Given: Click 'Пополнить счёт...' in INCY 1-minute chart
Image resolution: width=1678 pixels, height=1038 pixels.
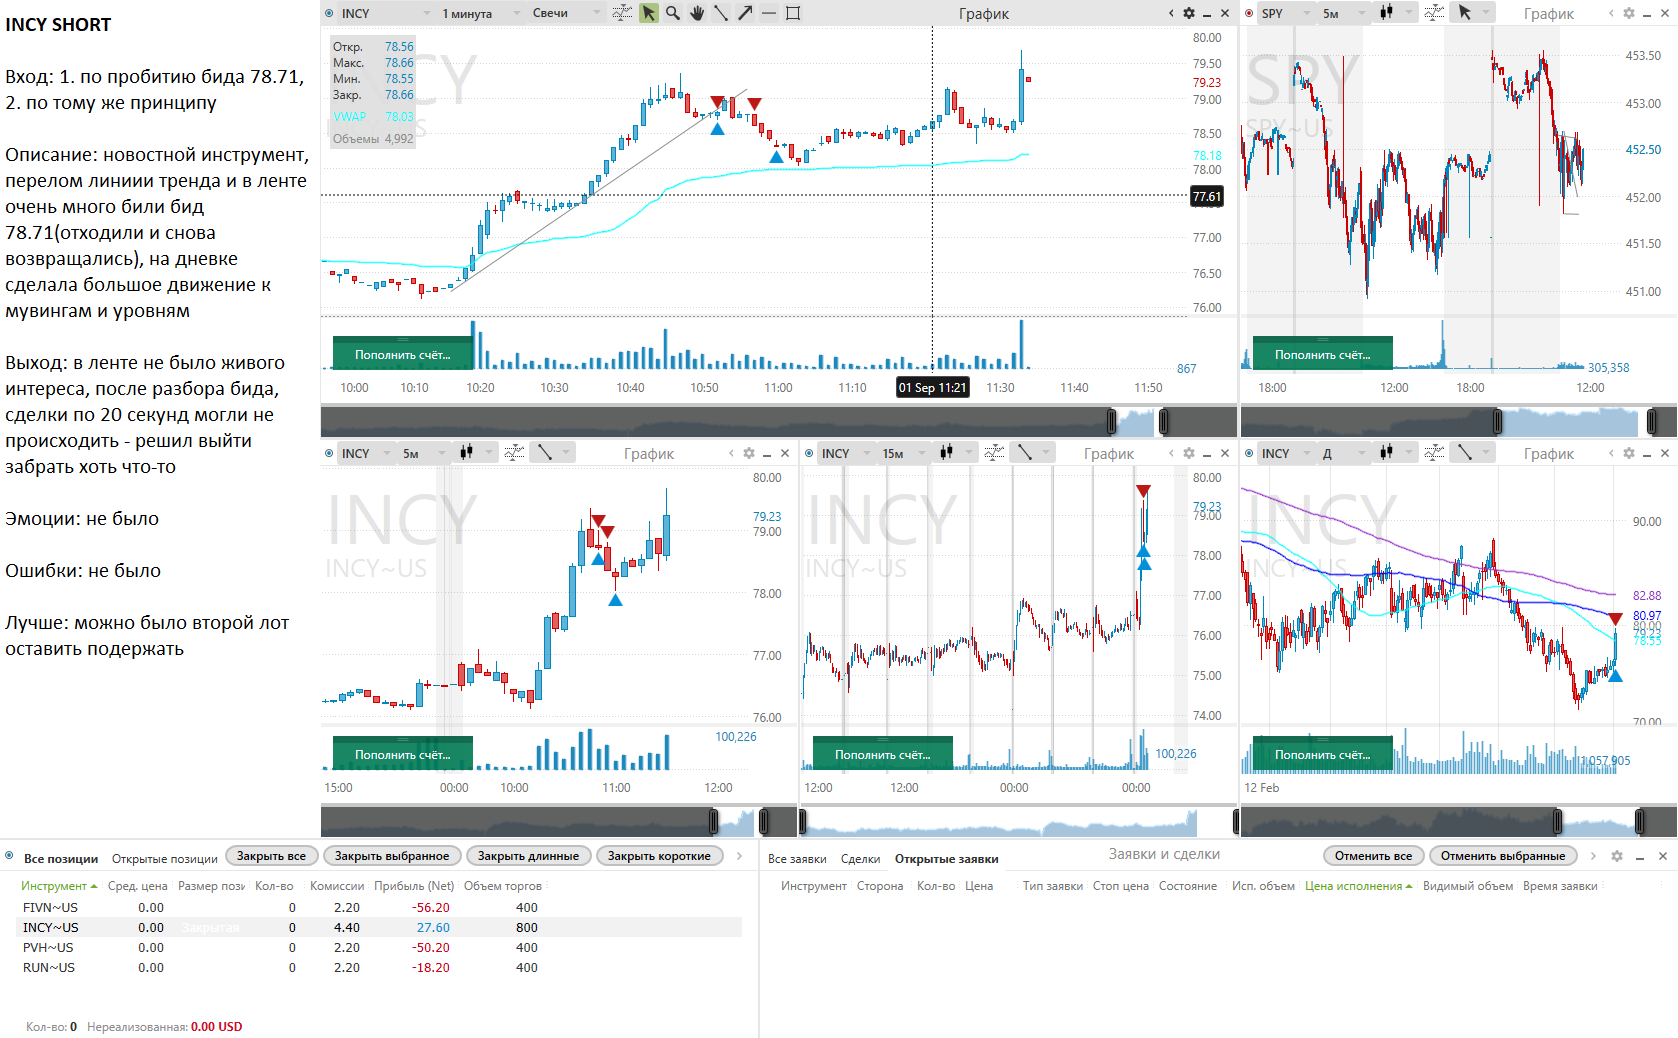Looking at the screenshot, I should tap(402, 354).
